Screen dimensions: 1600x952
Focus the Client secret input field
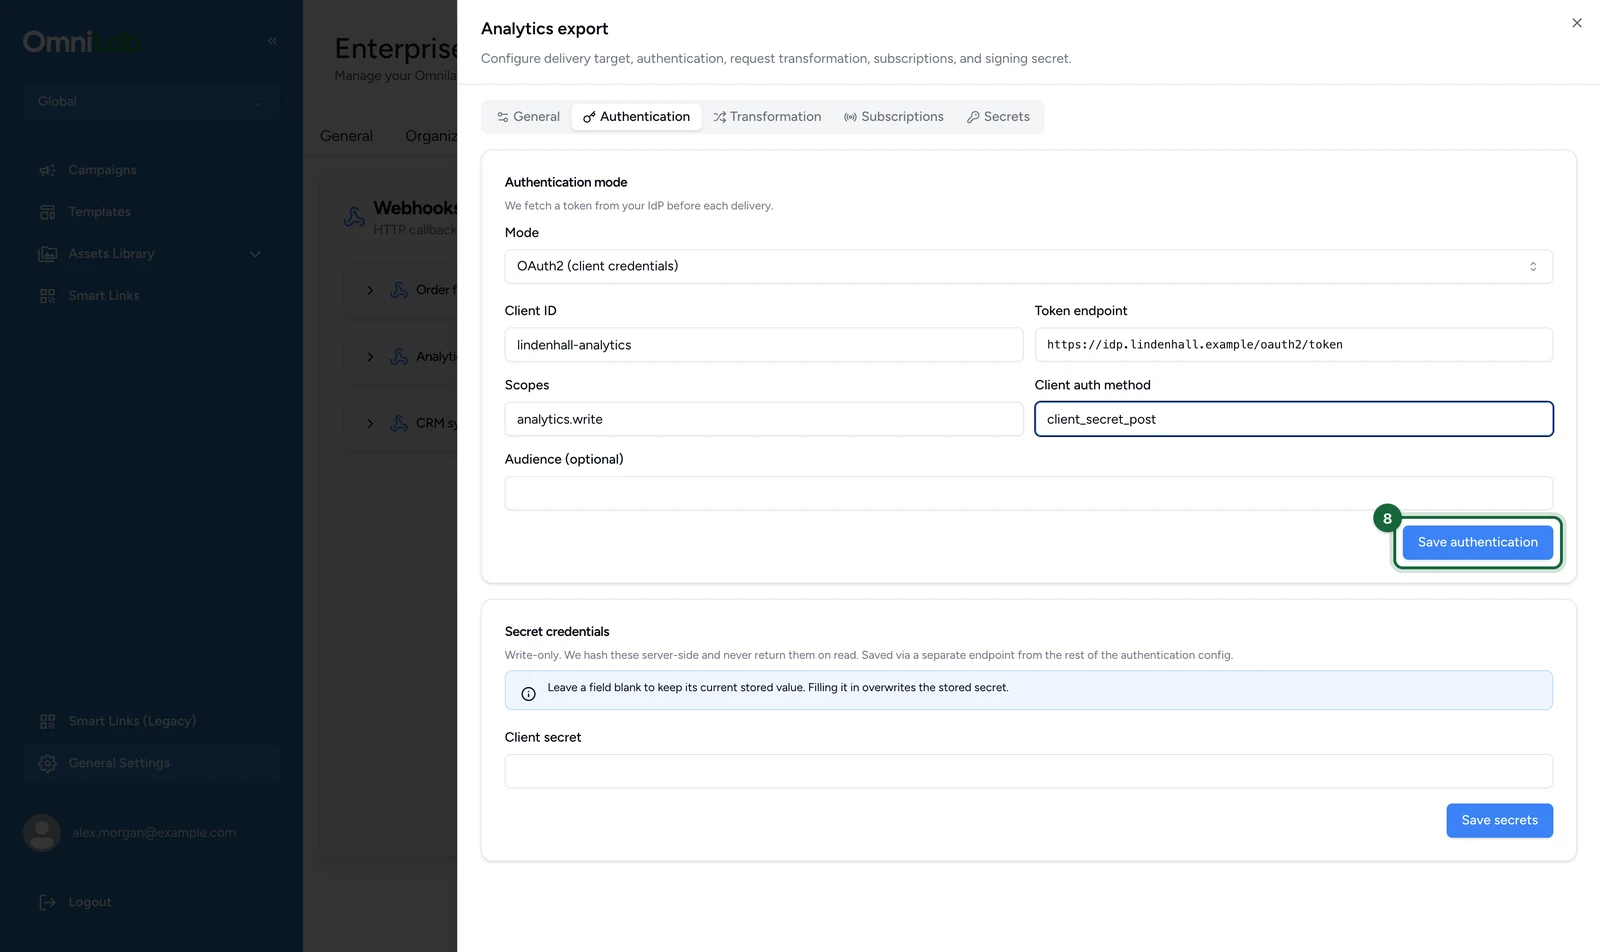(x=1028, y=771)
